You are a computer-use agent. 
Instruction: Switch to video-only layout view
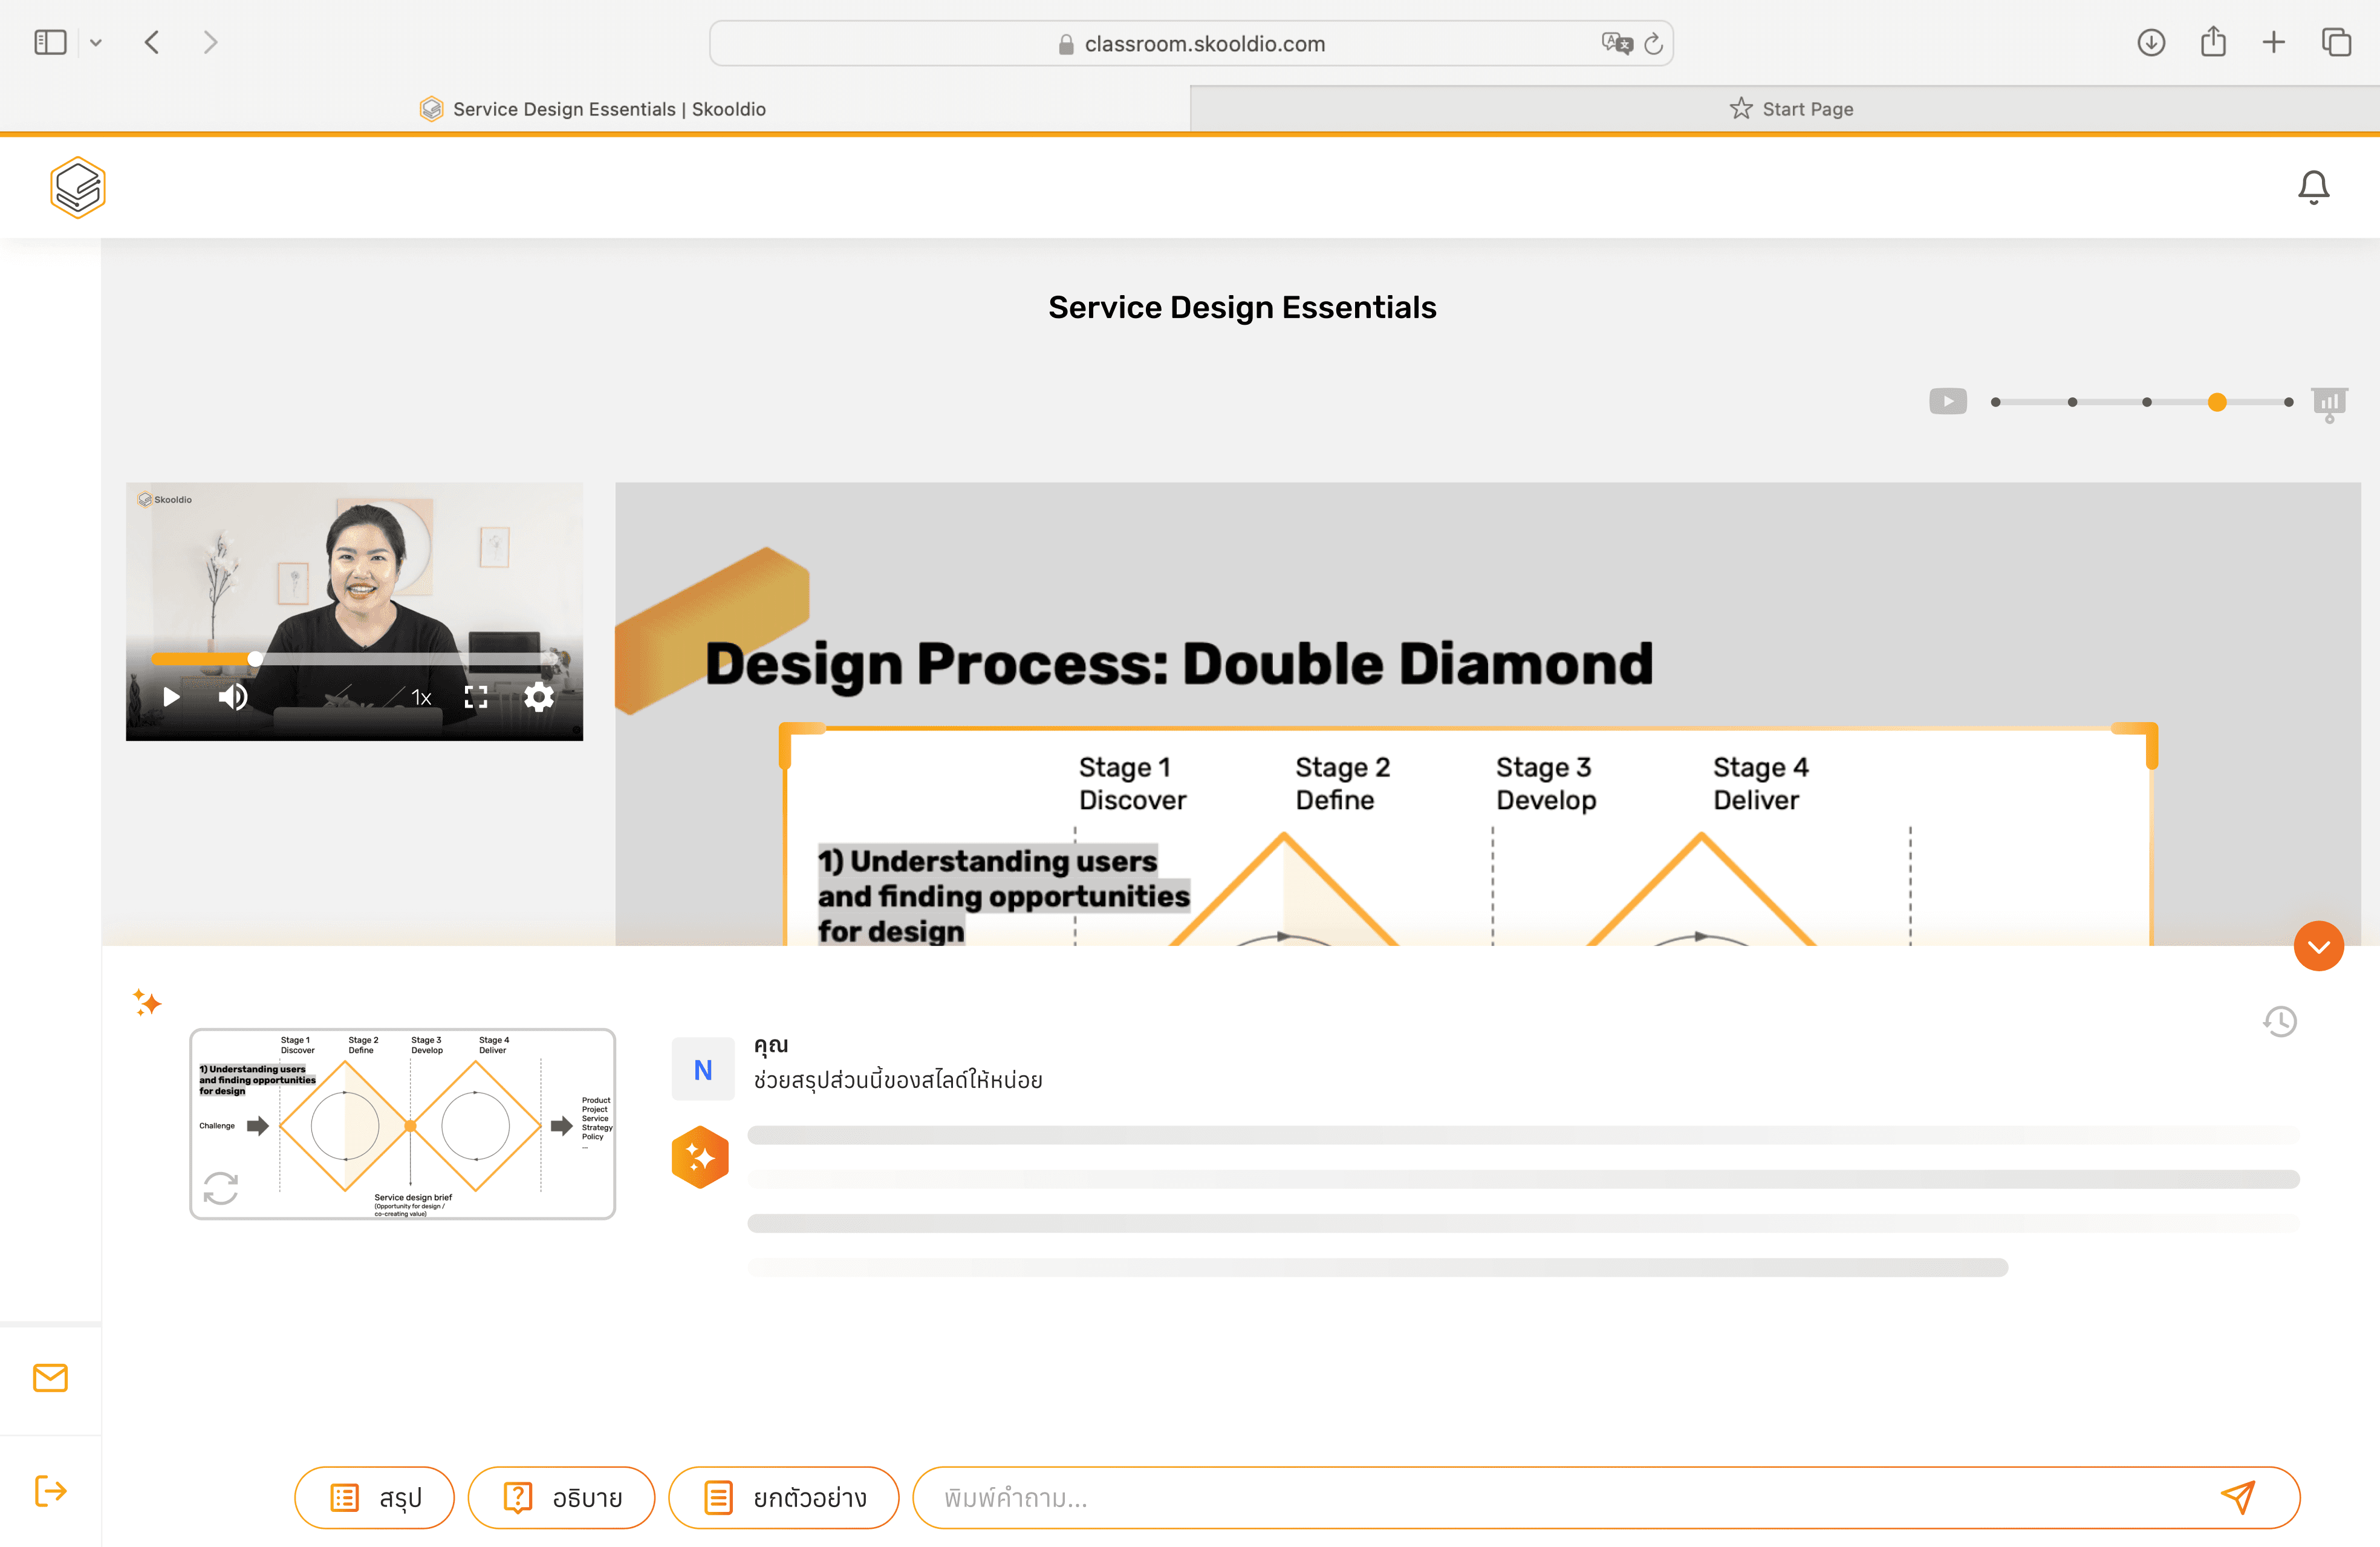(x=1947, y=402)
